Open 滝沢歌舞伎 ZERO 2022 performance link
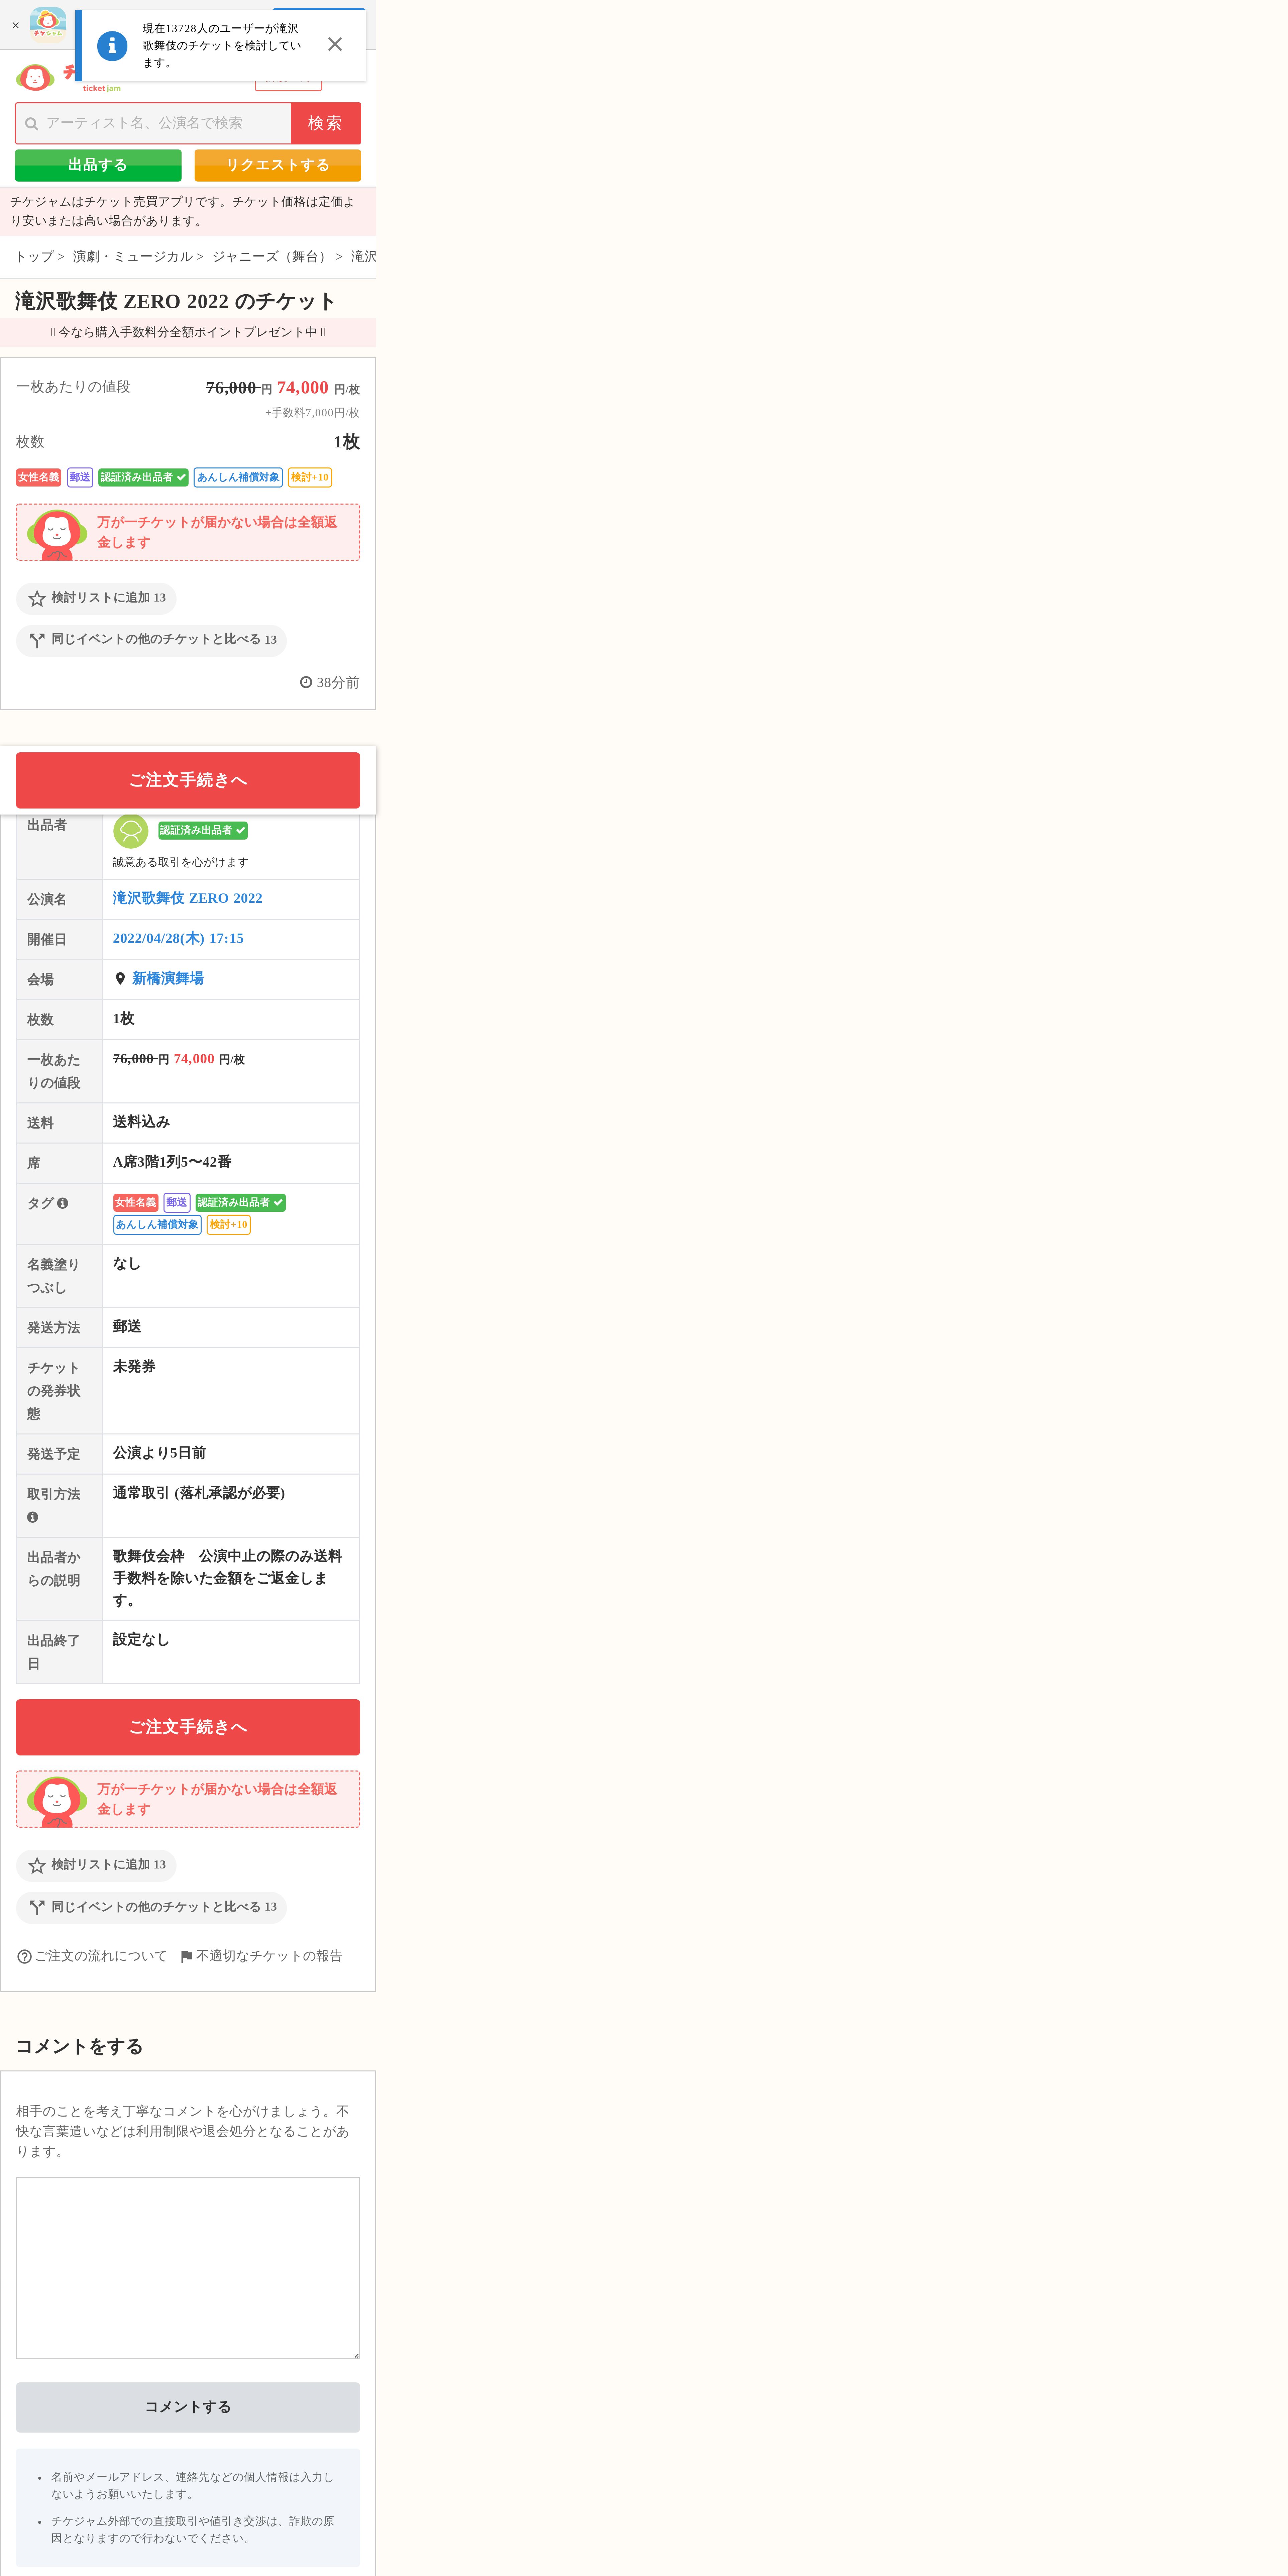Image resolution: width=1288 pixels, height=2576 pixels. click(188, 898)
